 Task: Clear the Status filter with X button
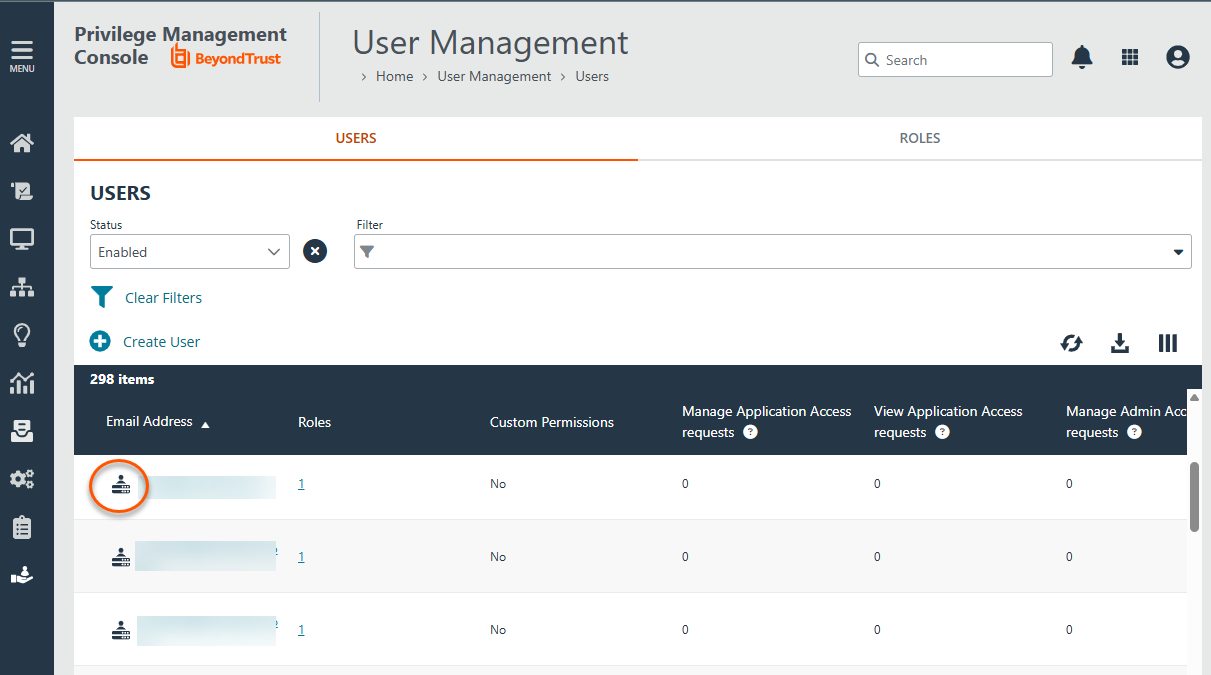tap(315, 252)
